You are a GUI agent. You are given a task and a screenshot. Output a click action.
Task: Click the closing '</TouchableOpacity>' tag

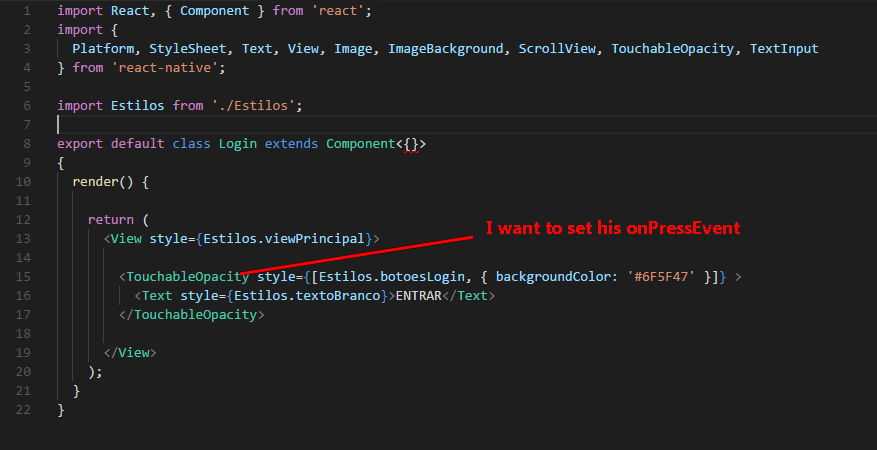click(191, 315)
